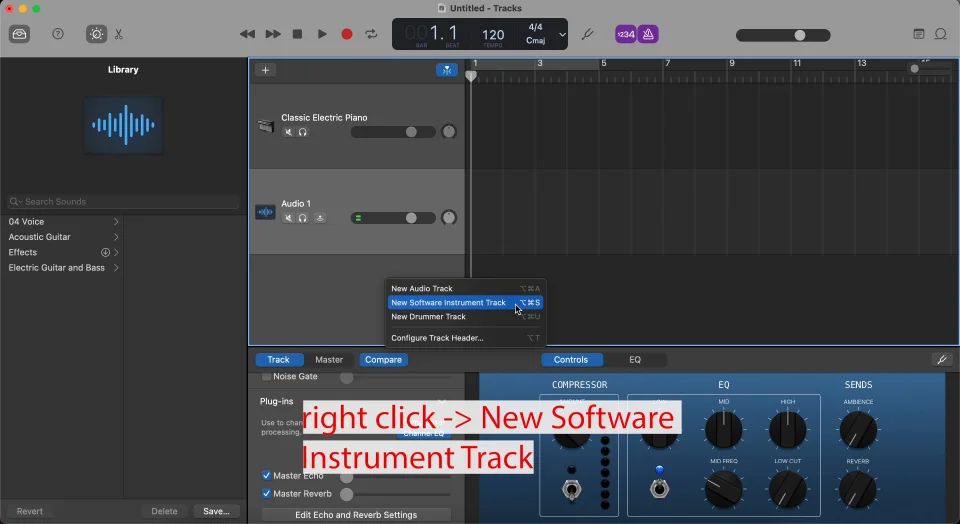Click the Revert button
Screen dimensions: 960x524
[29, 511]
